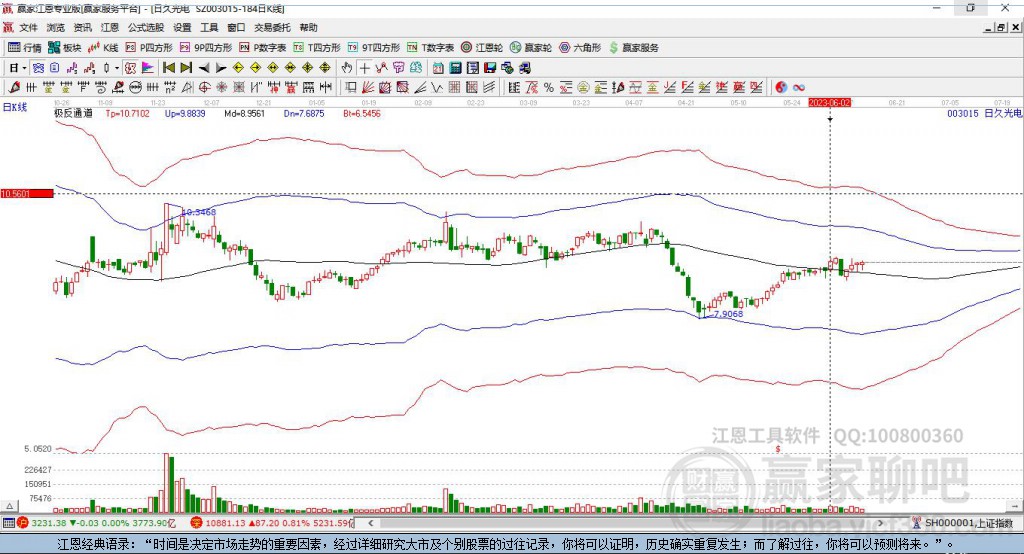The width and height of the screenshot is (1024, 554).
Task: Select the red pencil drawing tool
Action: coord(14,88)
